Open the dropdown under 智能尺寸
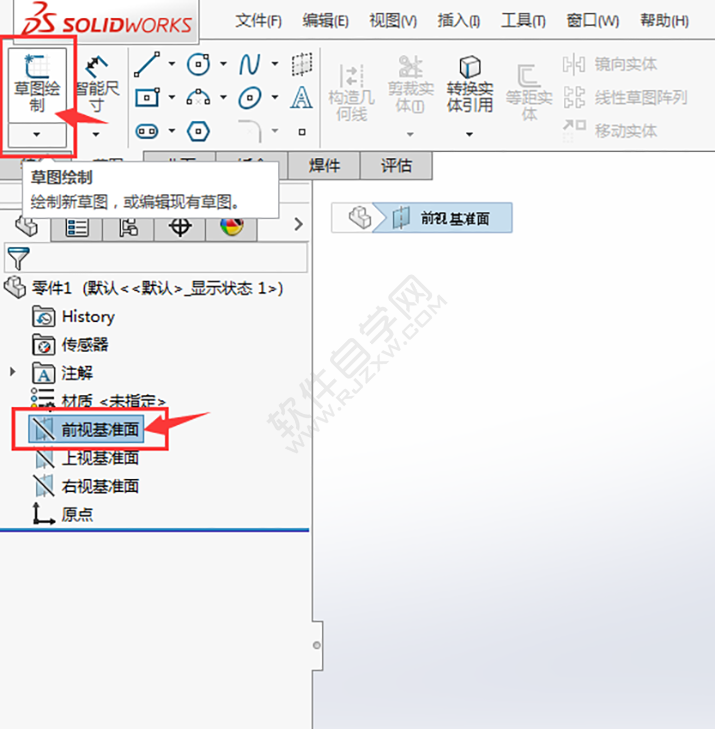715x729 pixels. (96, 134)
